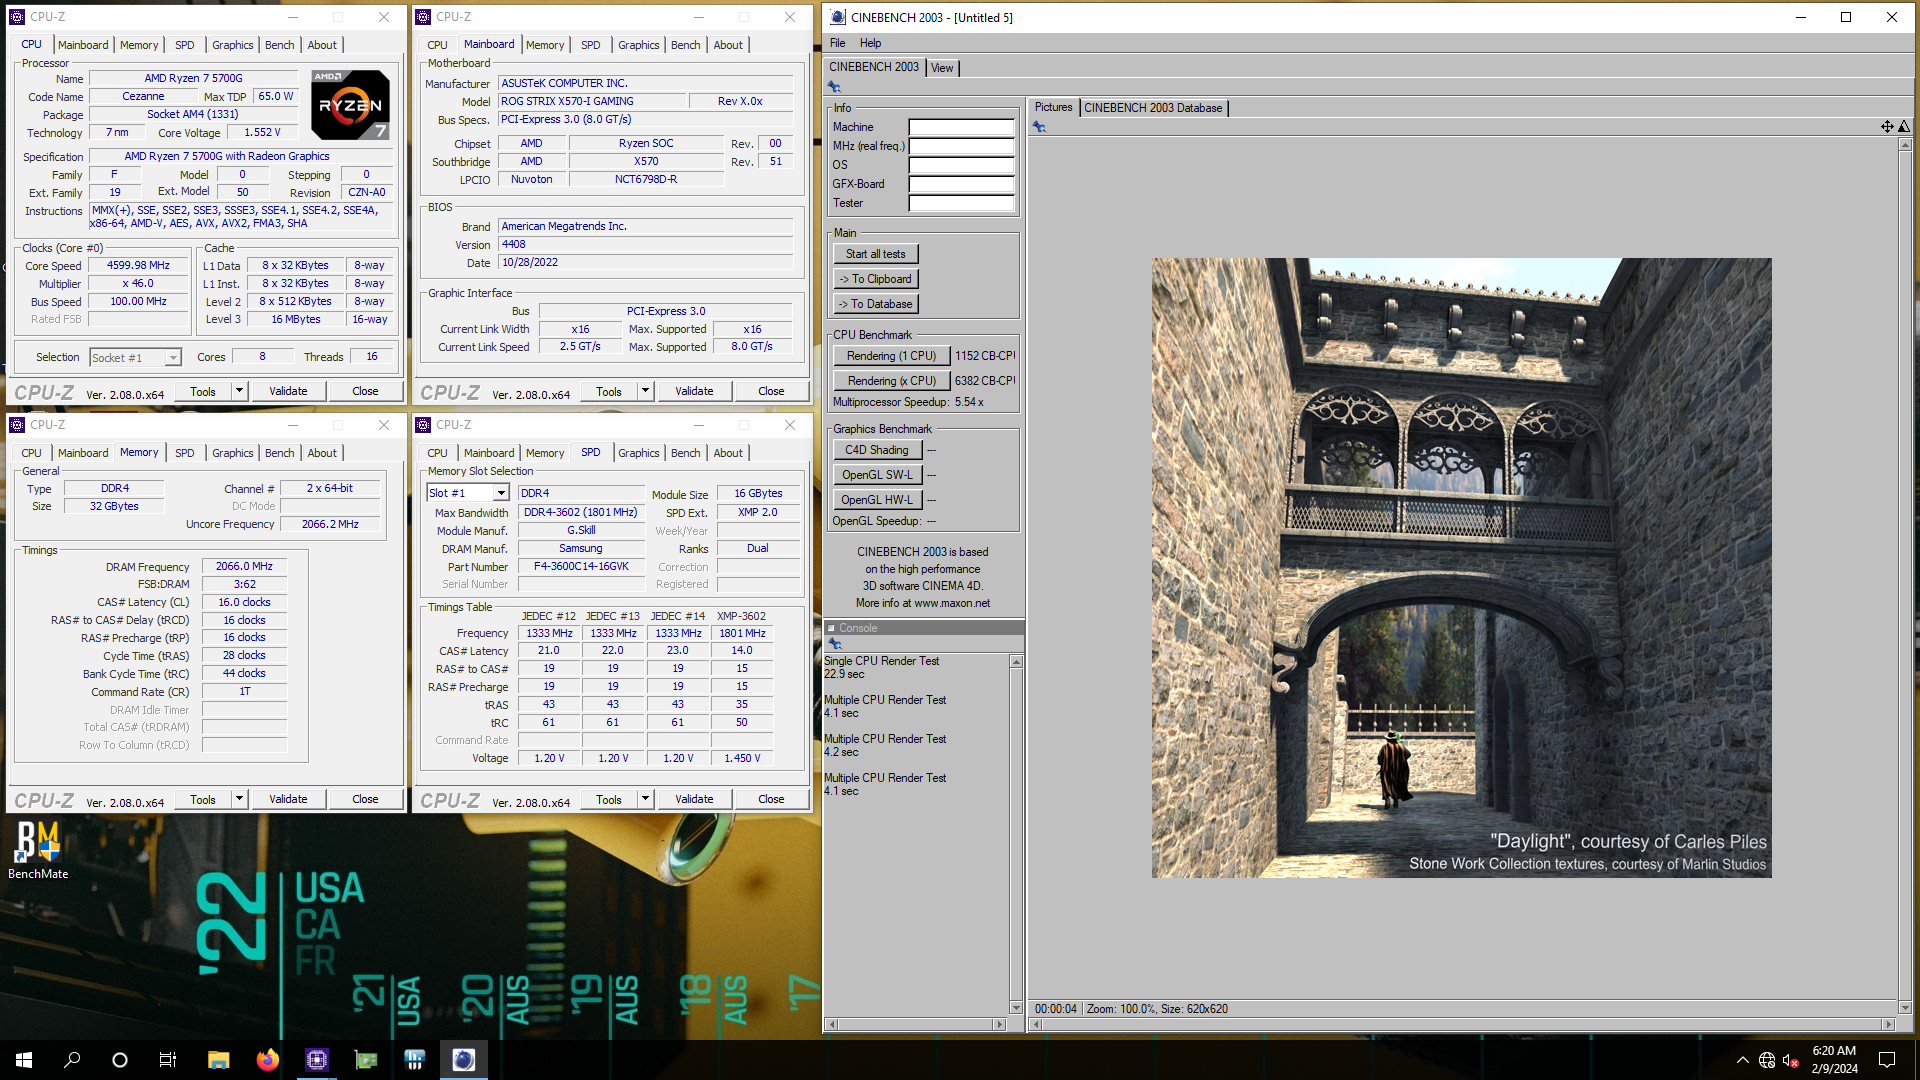1920x1080 pixels.
Task: Open the notification center icon
Action: 1887,1060
